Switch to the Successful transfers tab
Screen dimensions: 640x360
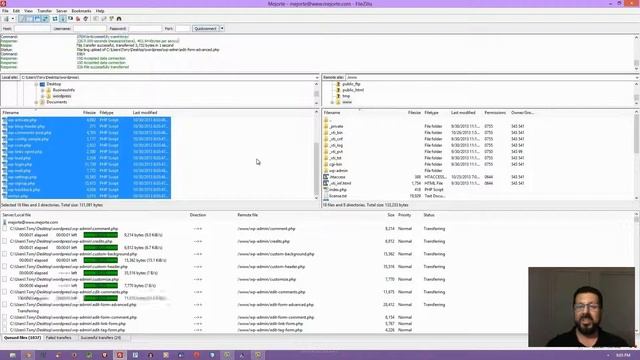[x=100, y=338]
